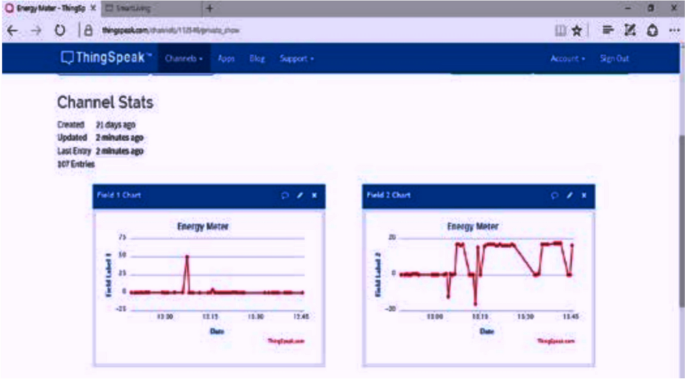Screen dimensions: 685x379
Task: Add page to favorites star icon
Action: click(x=577, y=30)
